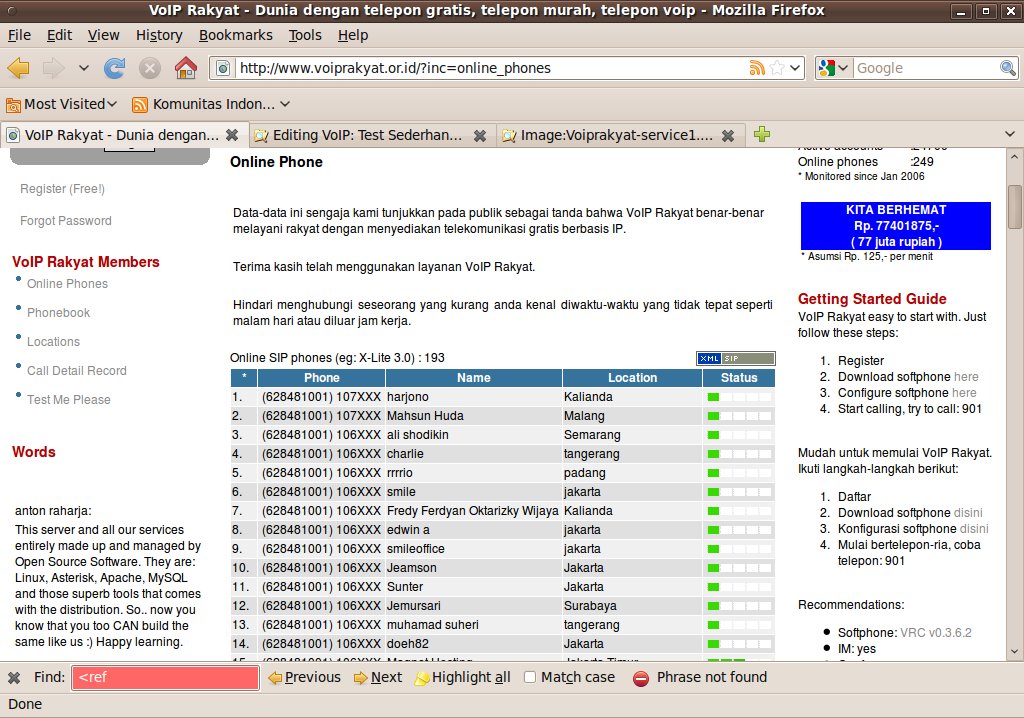Reload the current page

point(115,68)
